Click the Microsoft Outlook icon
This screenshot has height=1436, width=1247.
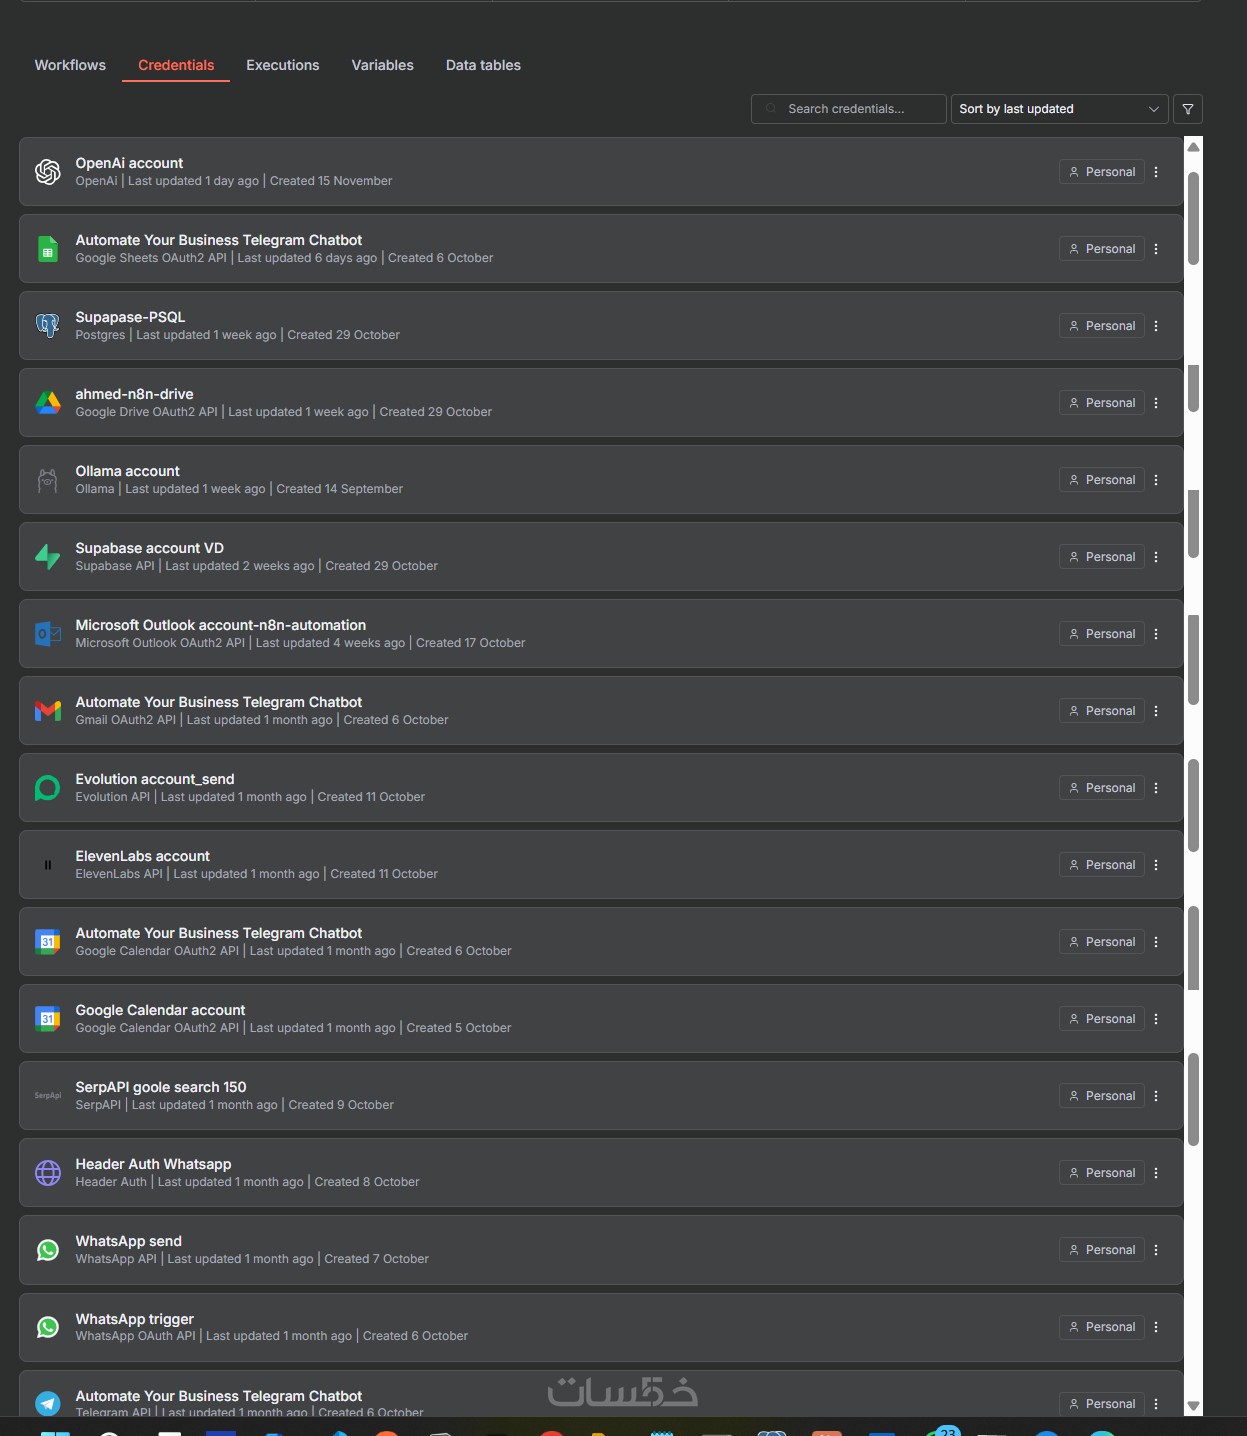pyautogui.click(x=48, y=634)
